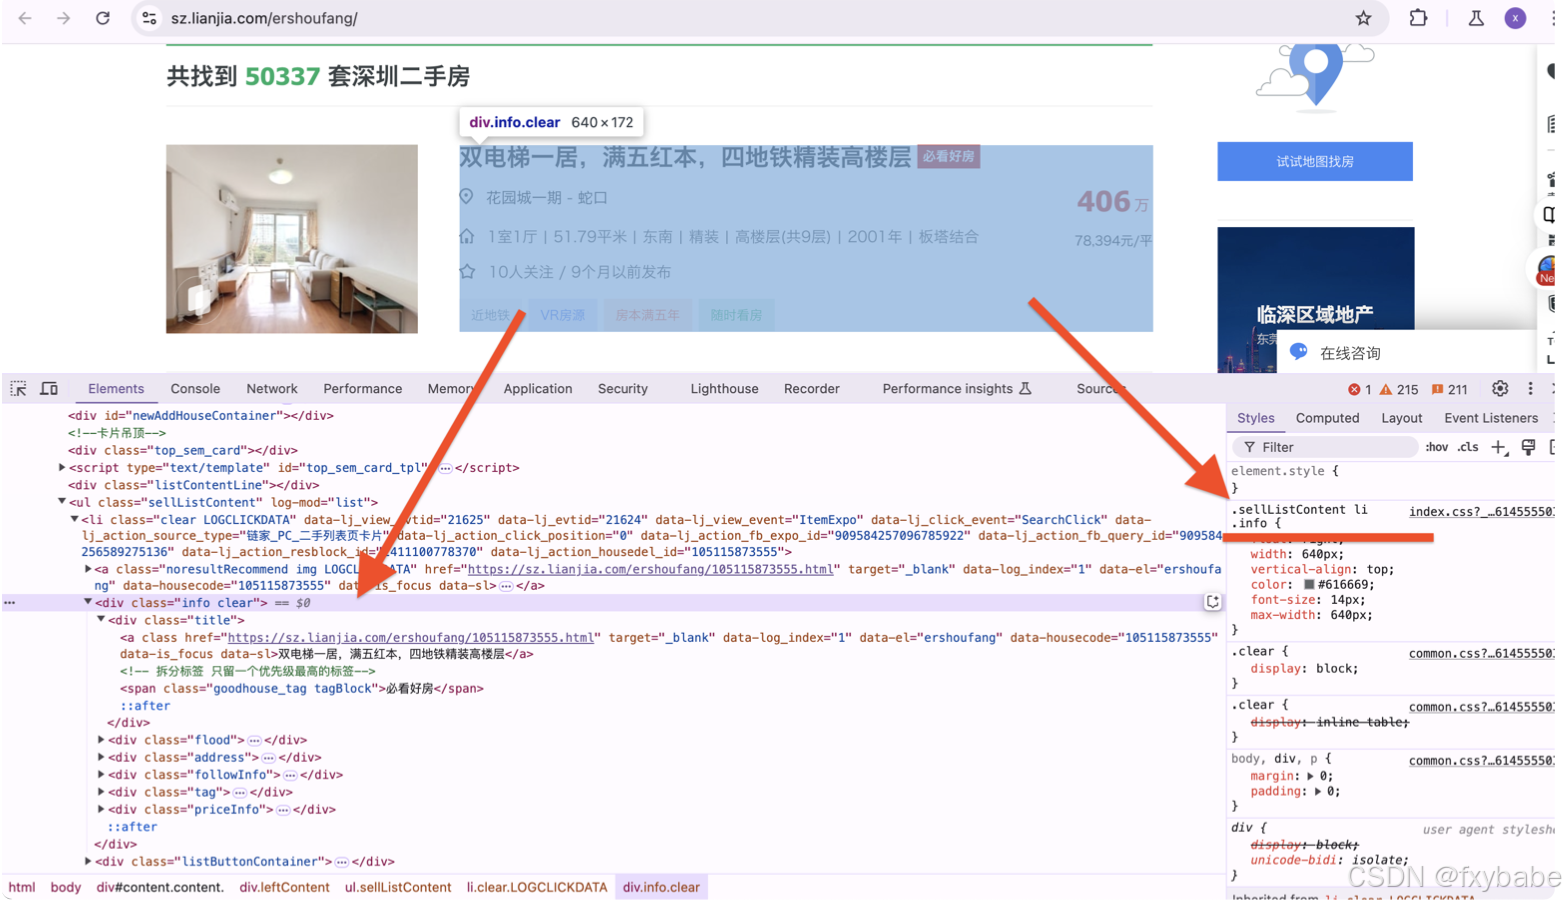Click the browser forward arrow
The image size is (1566, 904).
tap(63, 18)
